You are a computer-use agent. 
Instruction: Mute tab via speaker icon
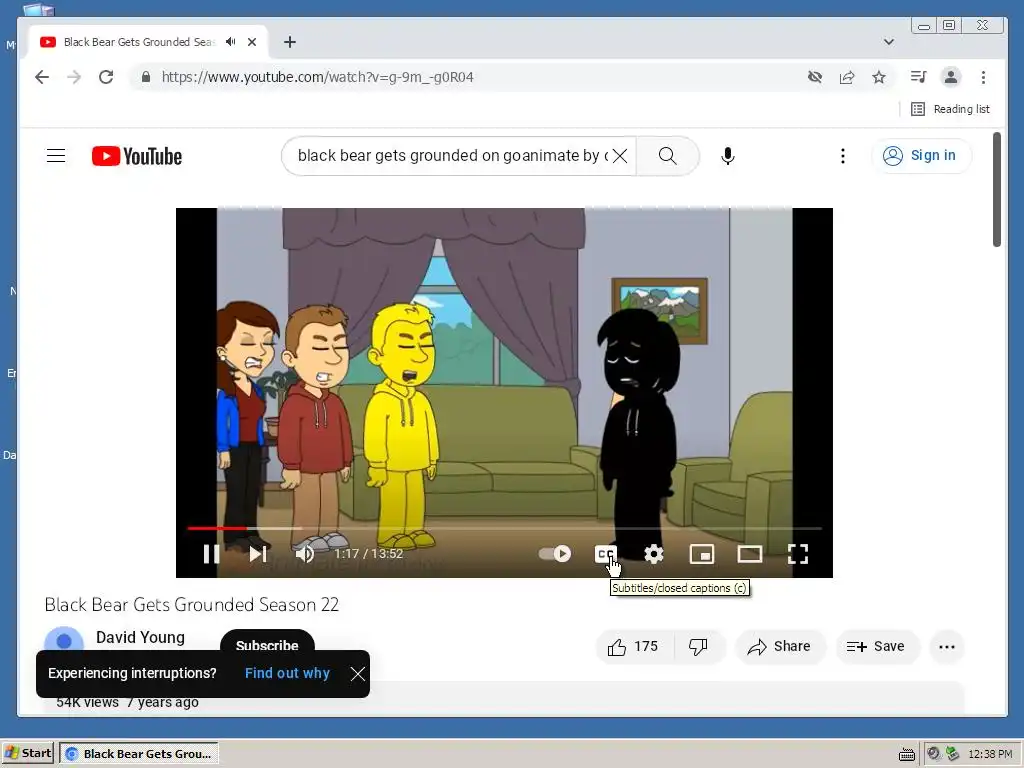click(231, 42)
